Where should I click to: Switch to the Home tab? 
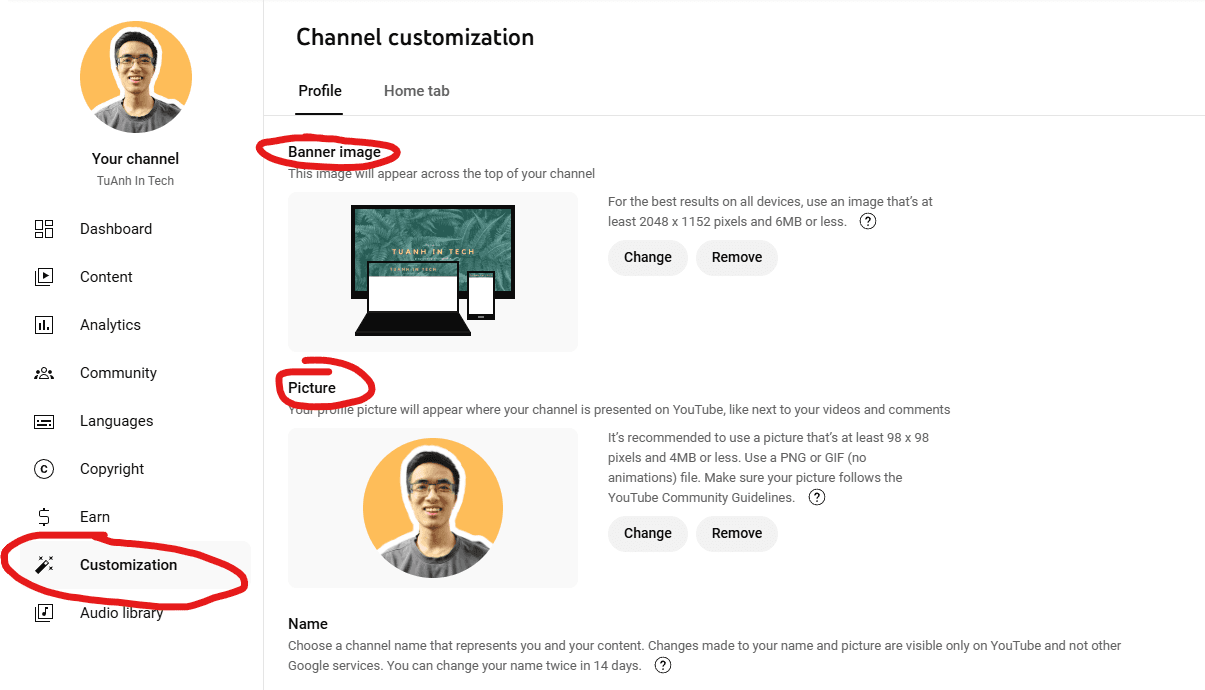click(416, 90)
